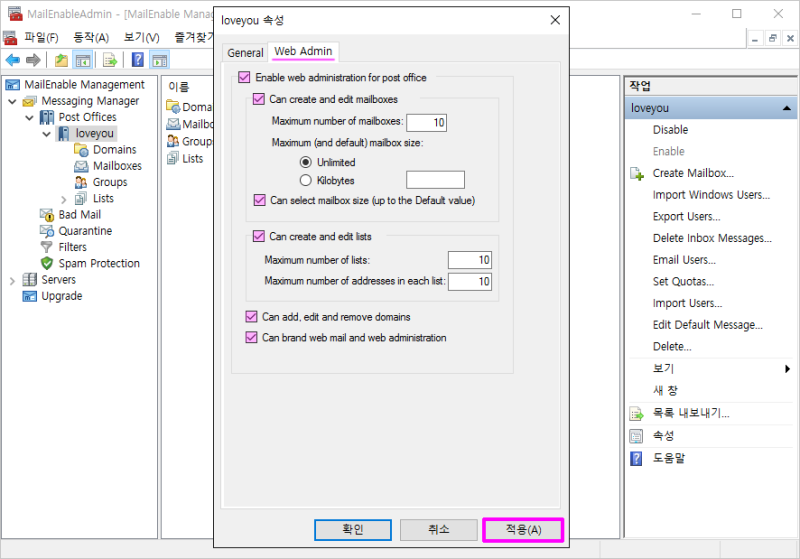Select the Kilobytes radio button
Image resolution: width=800 pixels, height=559 pixels.
click(306, 181)
